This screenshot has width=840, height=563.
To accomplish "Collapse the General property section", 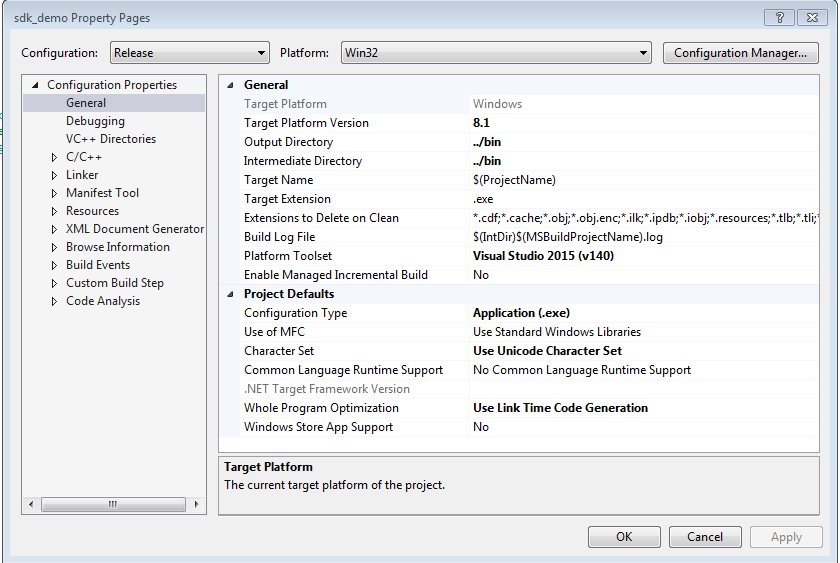I will [x=231, y=85].
